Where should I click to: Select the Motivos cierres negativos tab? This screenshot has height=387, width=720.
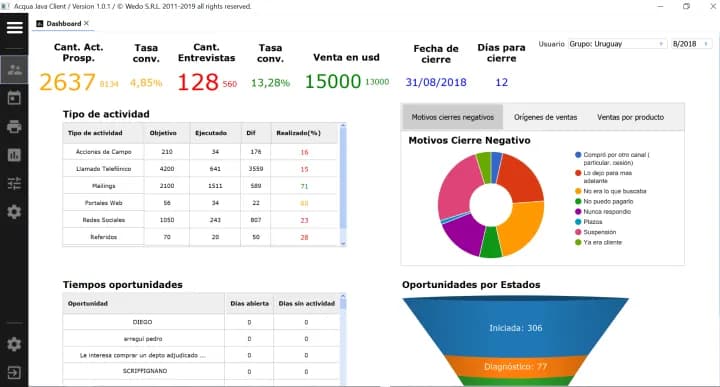pyautogui.click(x=452, y=117)
